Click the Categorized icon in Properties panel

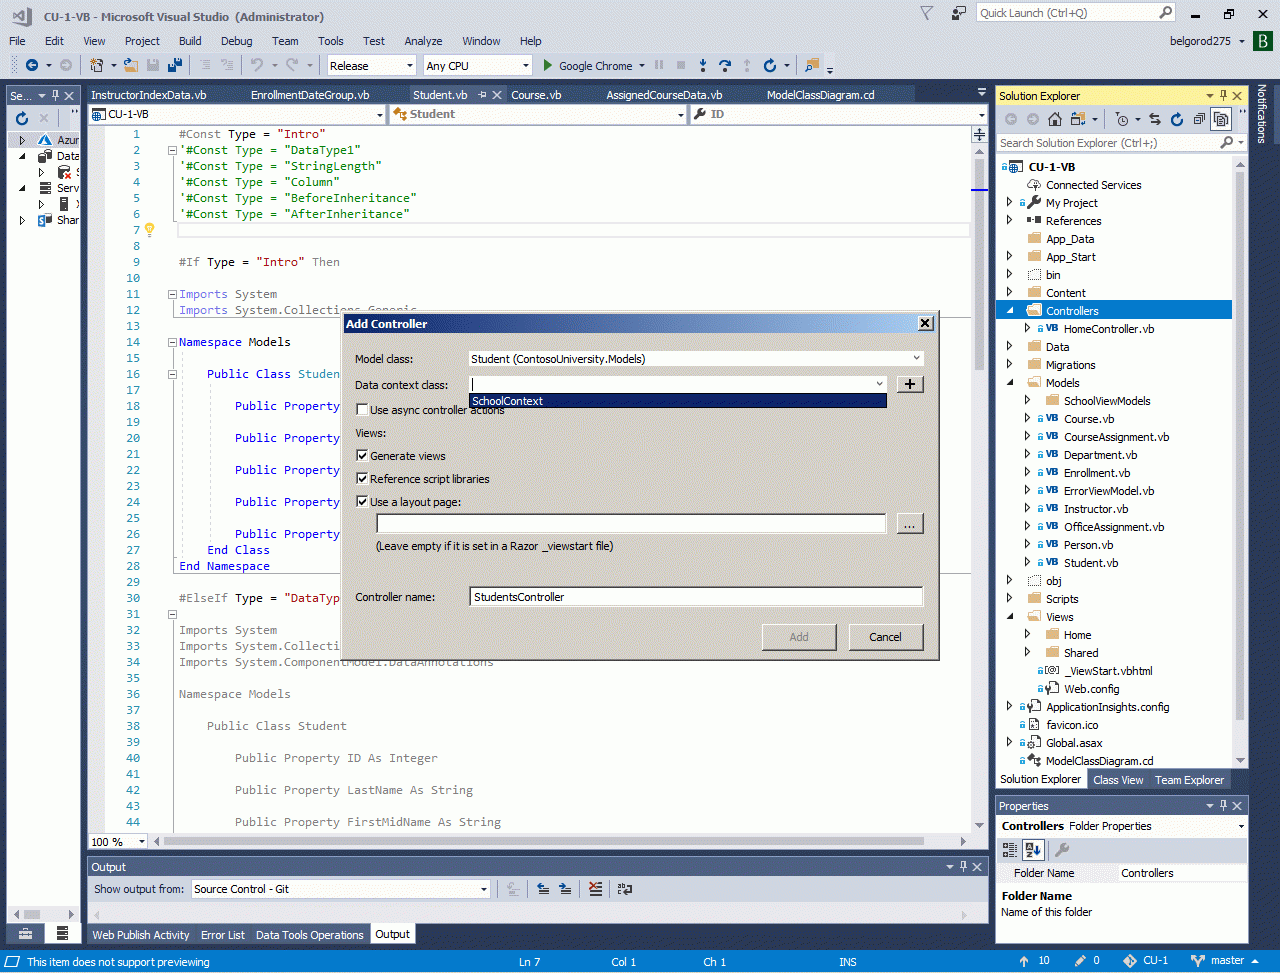tap(1011, 850)
